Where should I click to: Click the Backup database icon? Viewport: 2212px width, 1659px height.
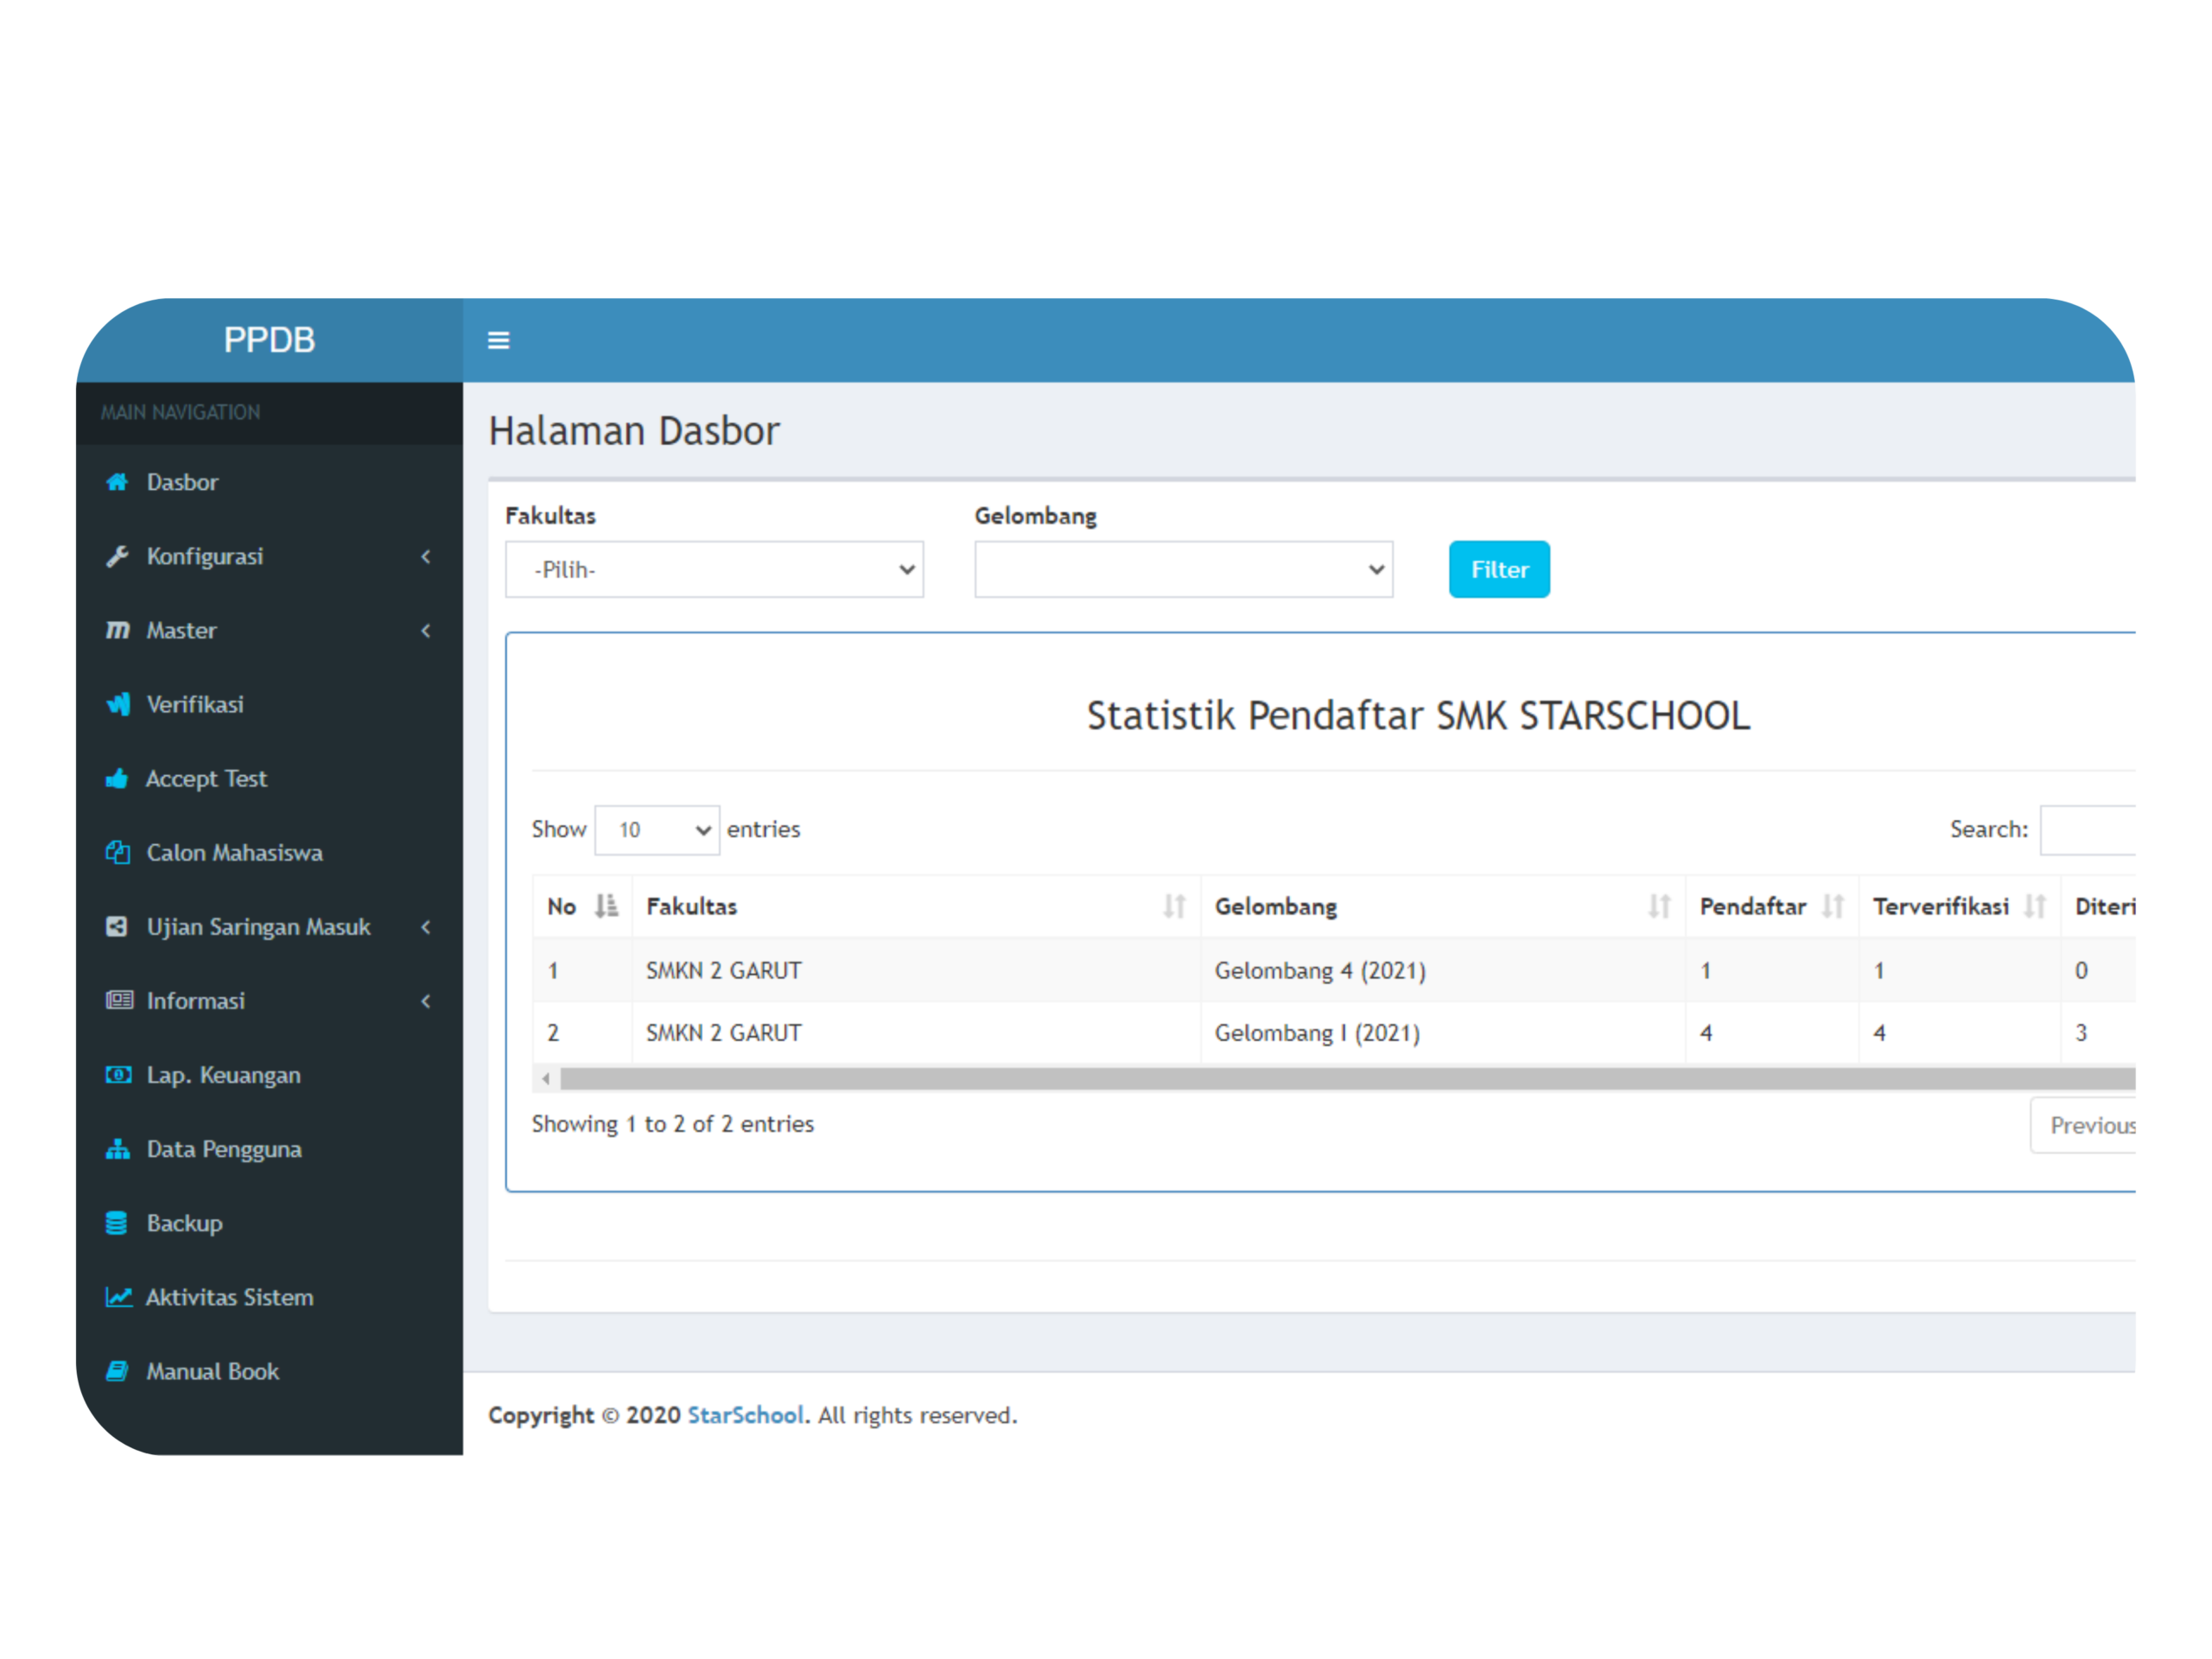point(117,1222)
